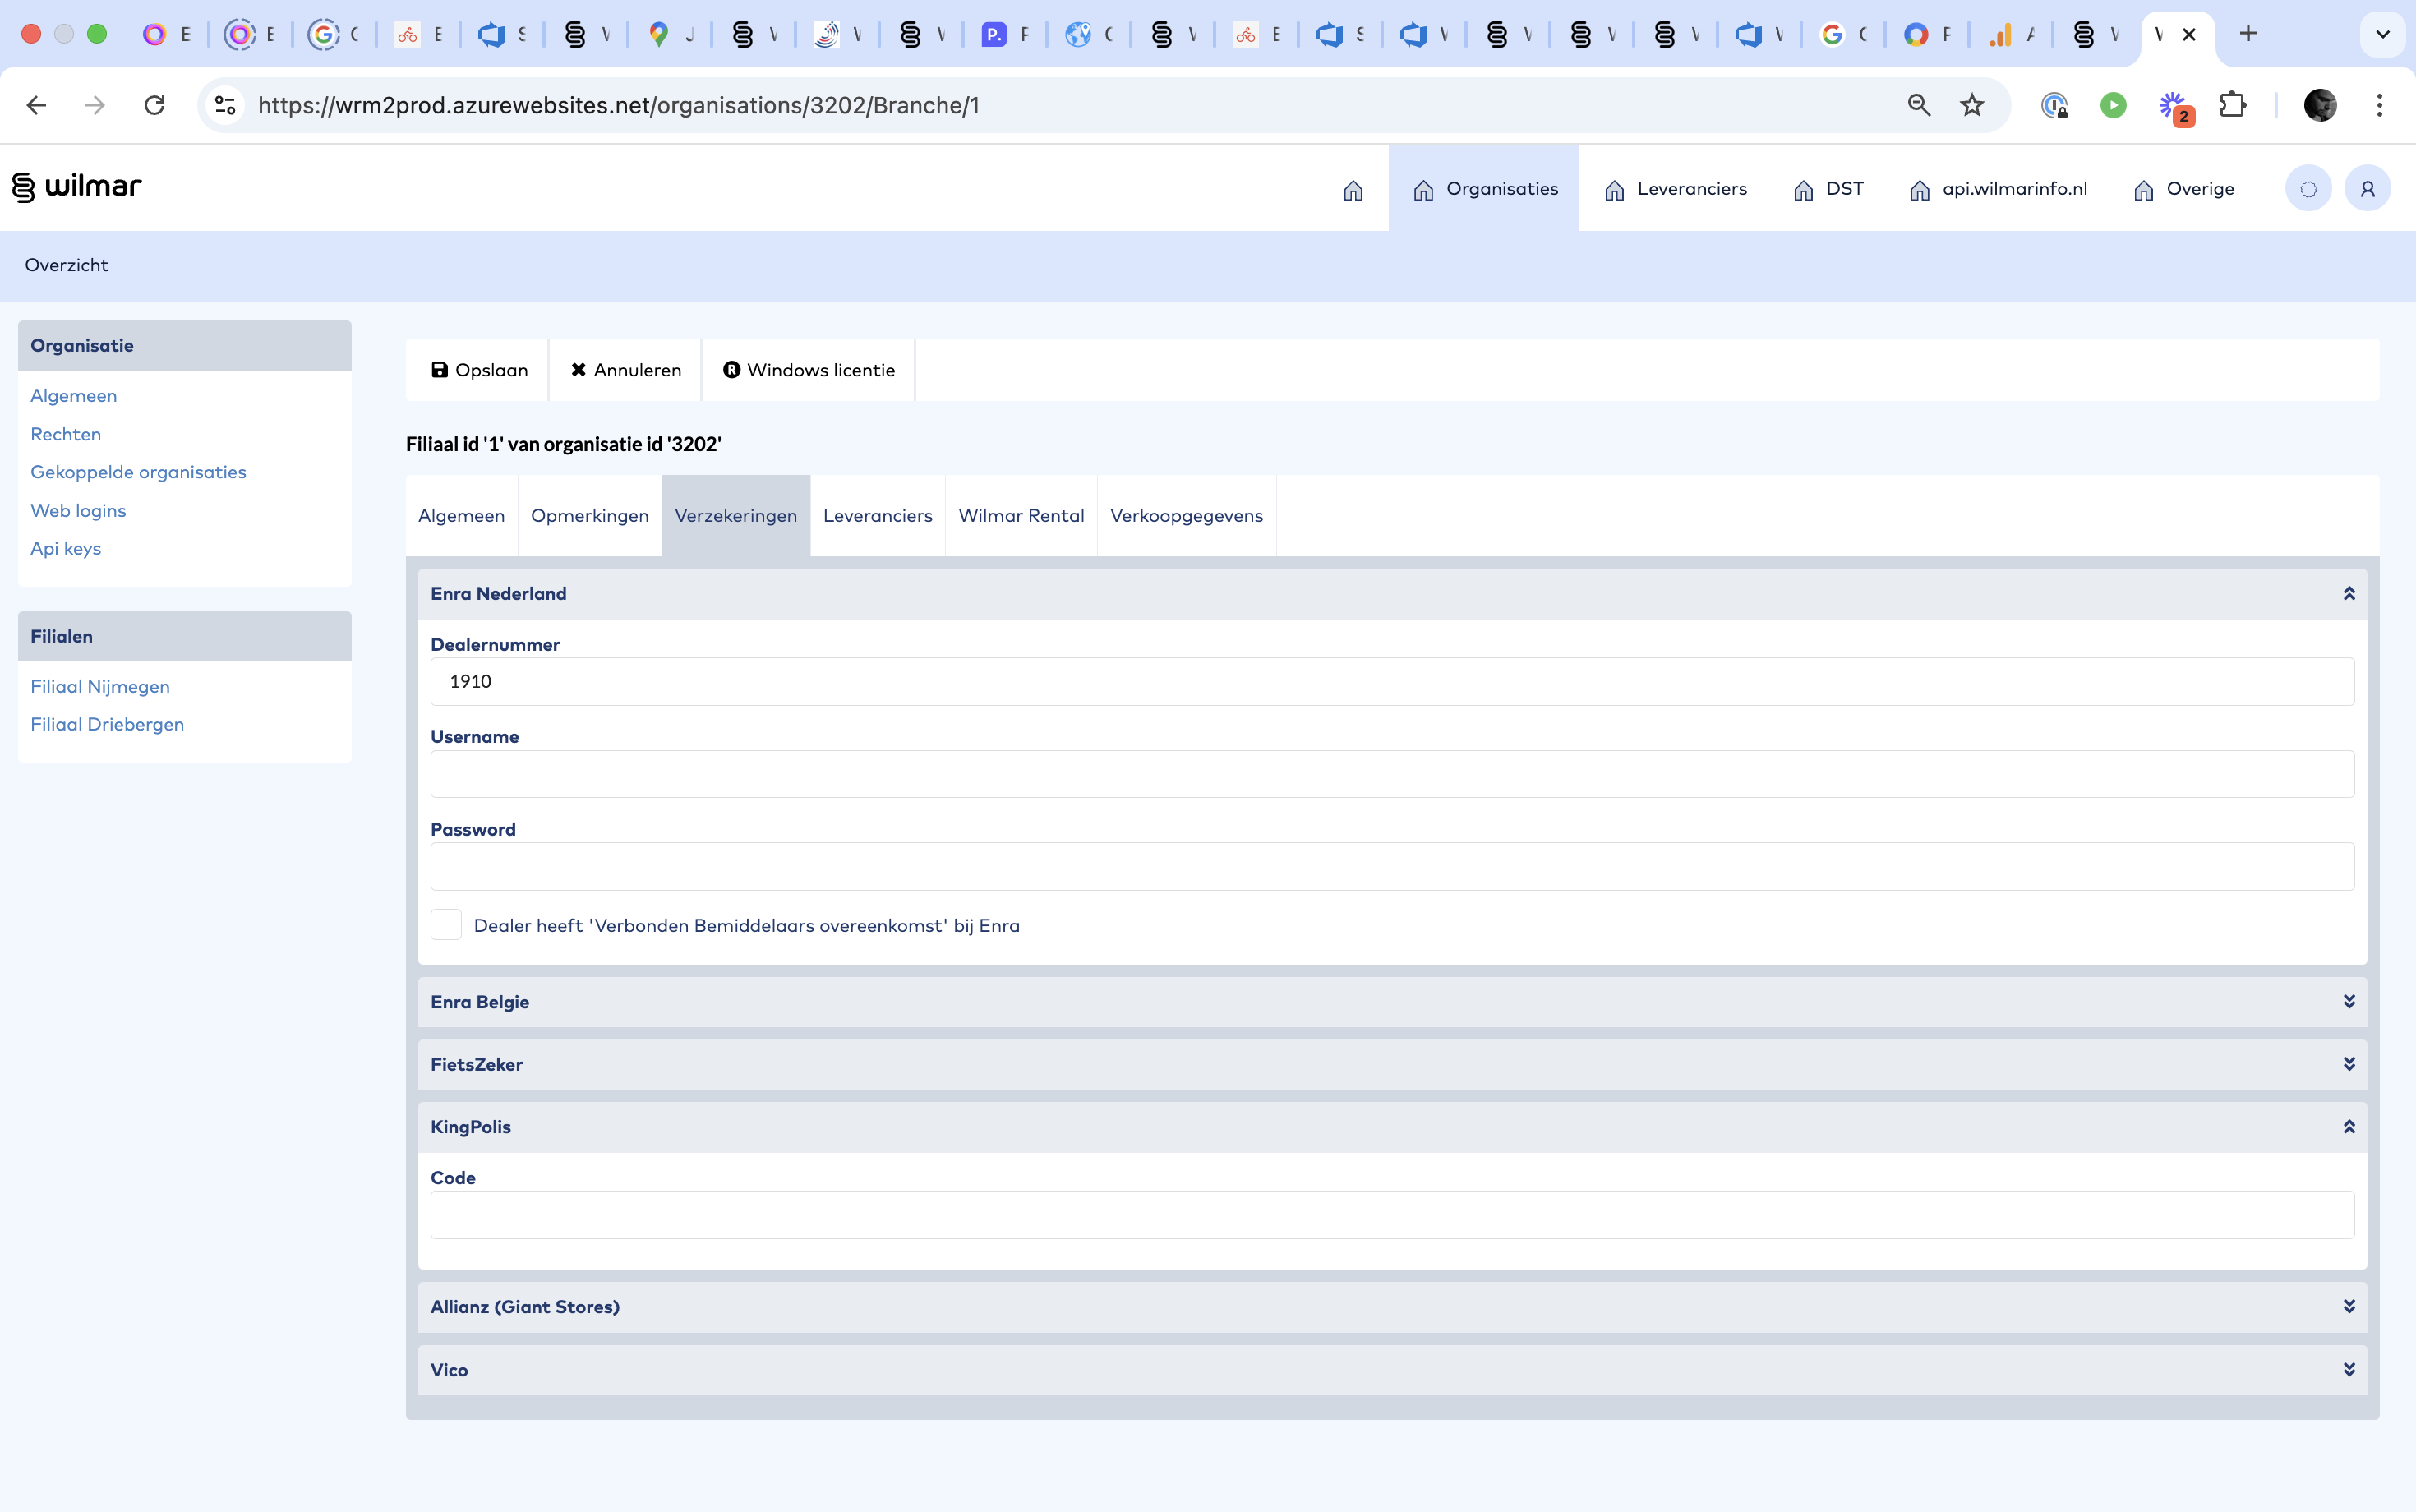Focus the KingPolis Code input field

1392,1215
